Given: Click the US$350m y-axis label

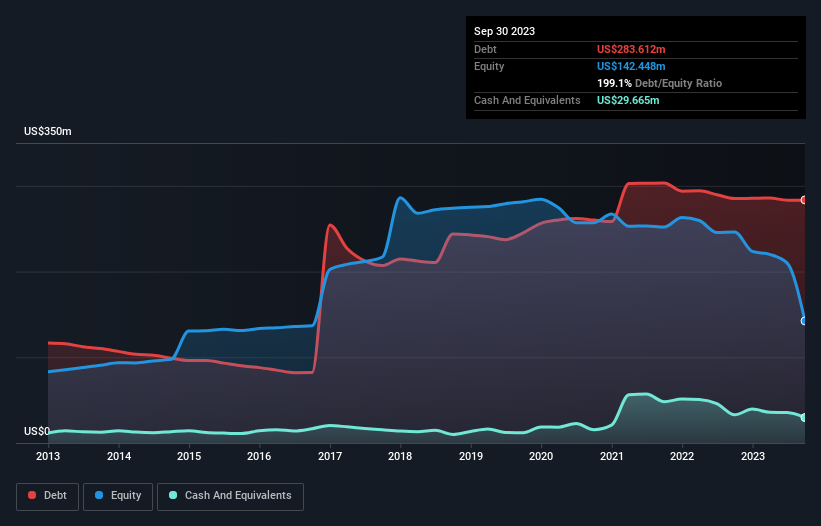Looking at the screenshot, I should click(48, 131).
